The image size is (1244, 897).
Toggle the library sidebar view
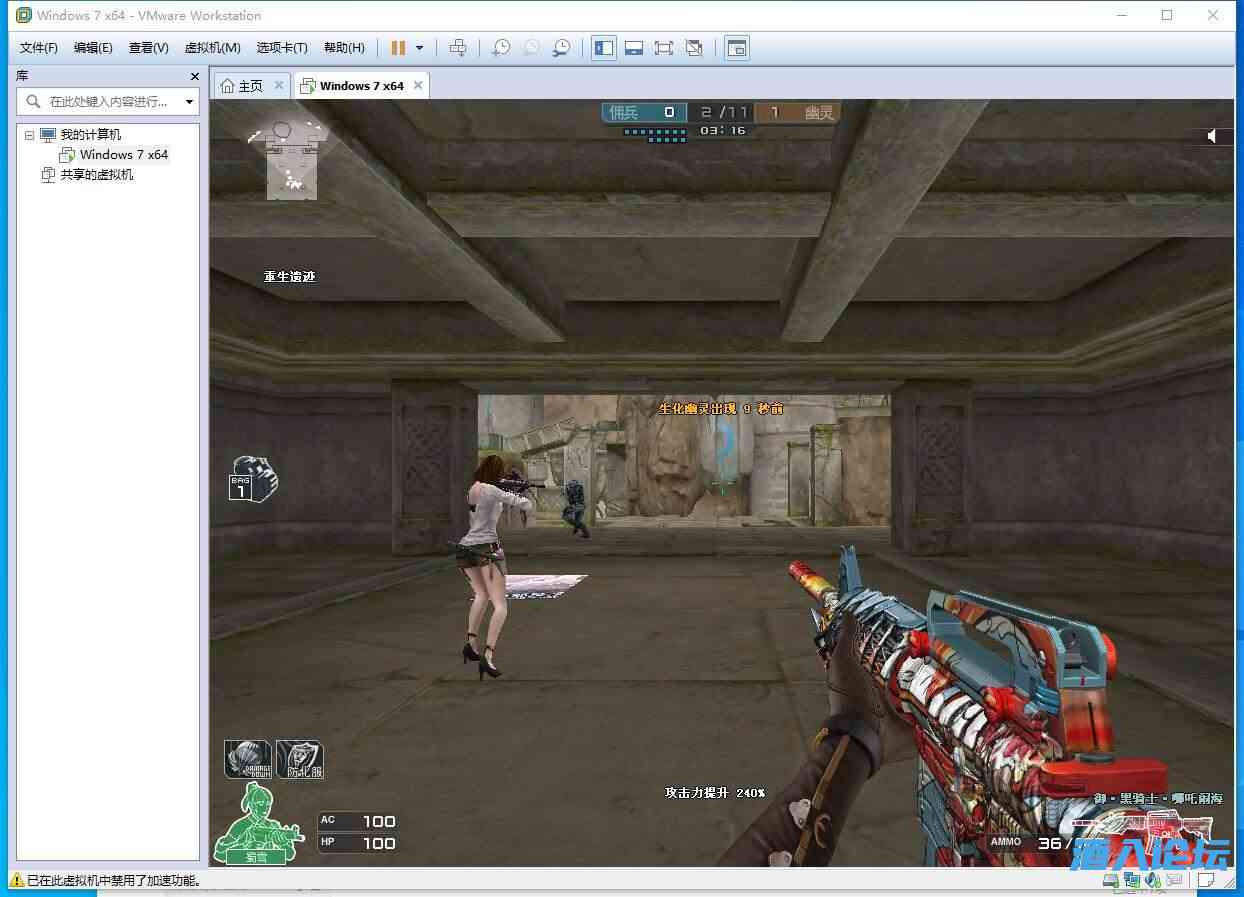coord(603,48)
